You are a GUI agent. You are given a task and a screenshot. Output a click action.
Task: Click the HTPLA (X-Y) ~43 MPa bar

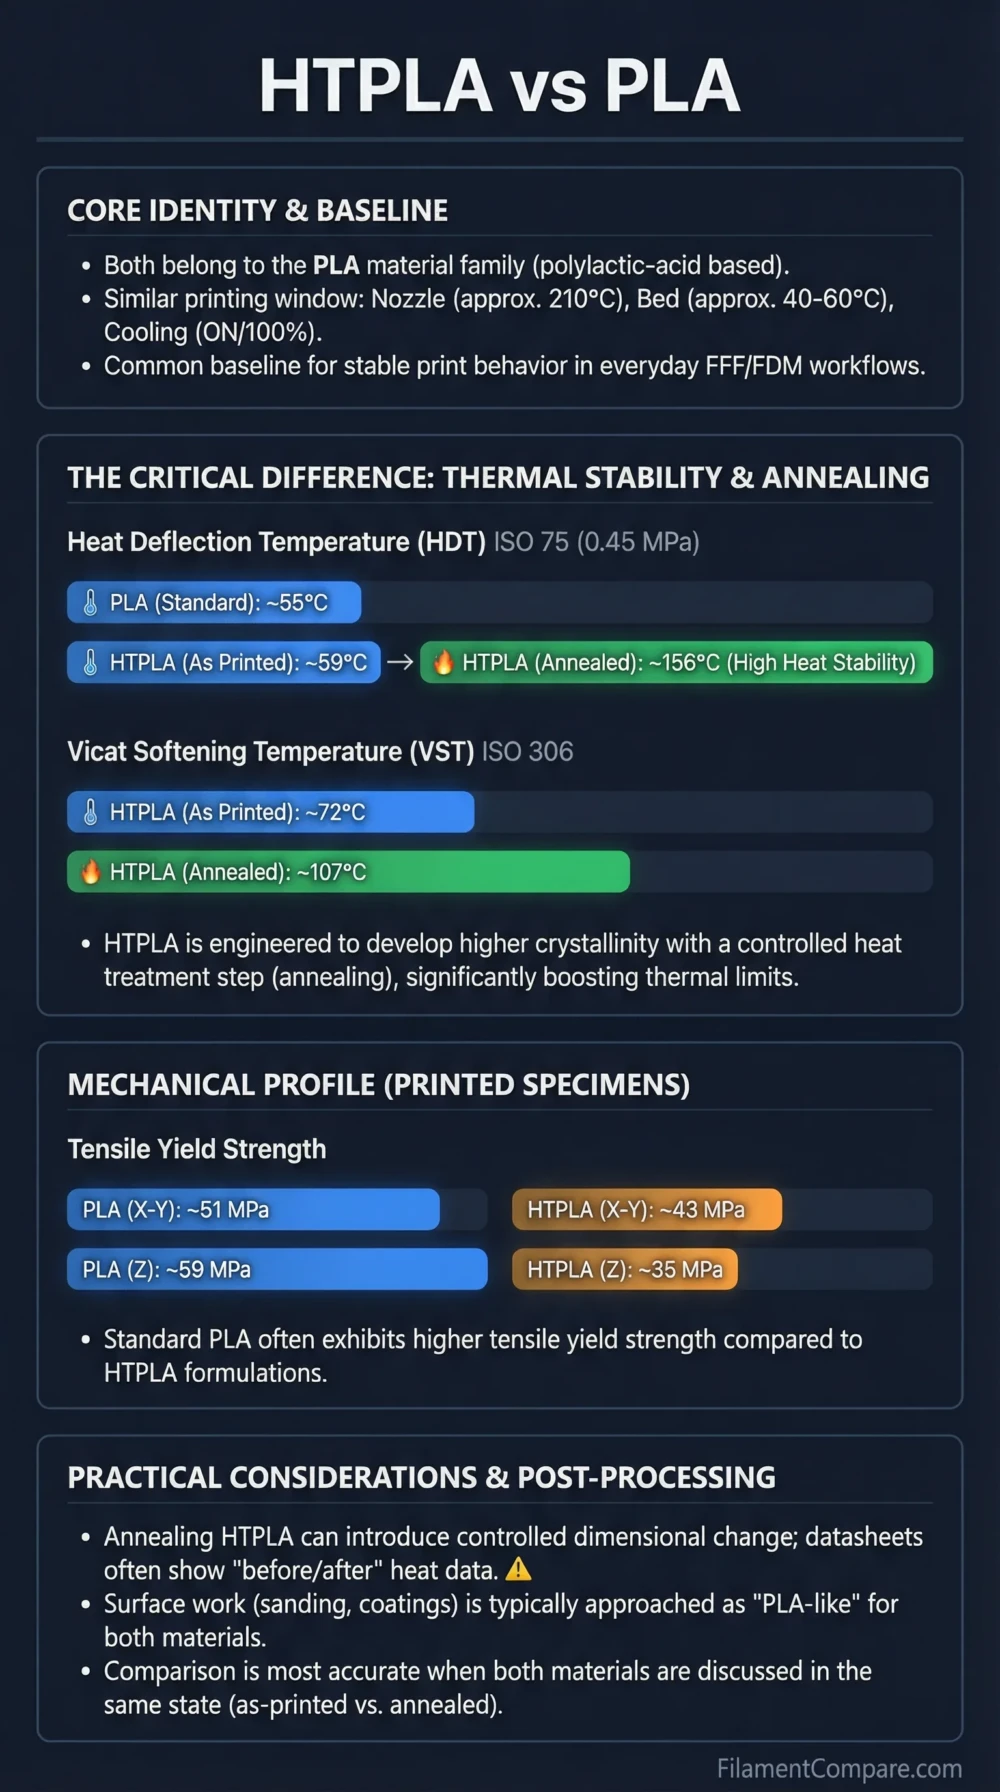[x=646, y=1209]
